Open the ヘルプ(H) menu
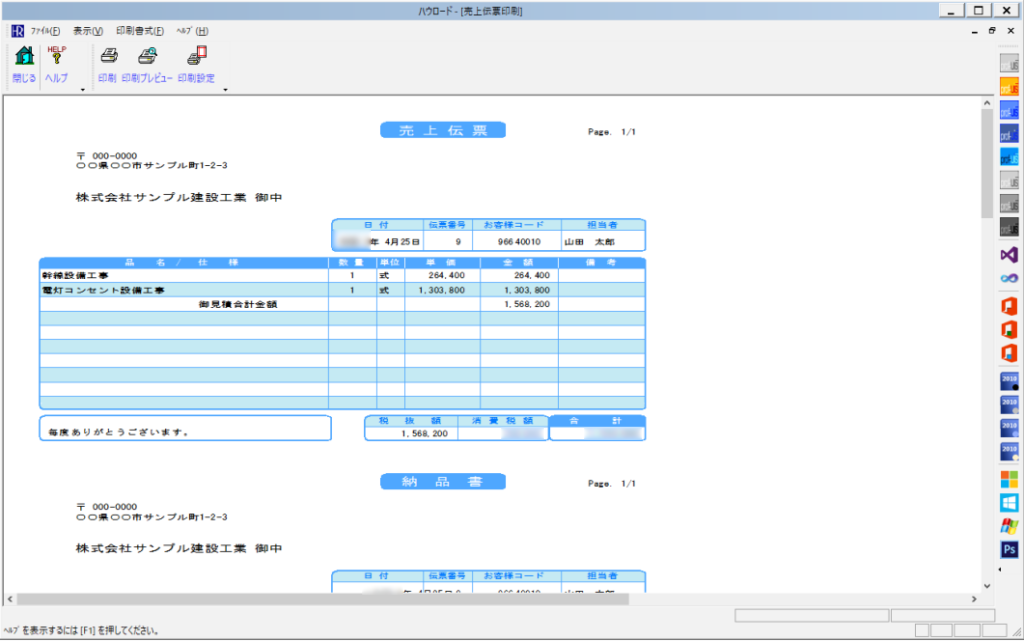 [192, 31]
